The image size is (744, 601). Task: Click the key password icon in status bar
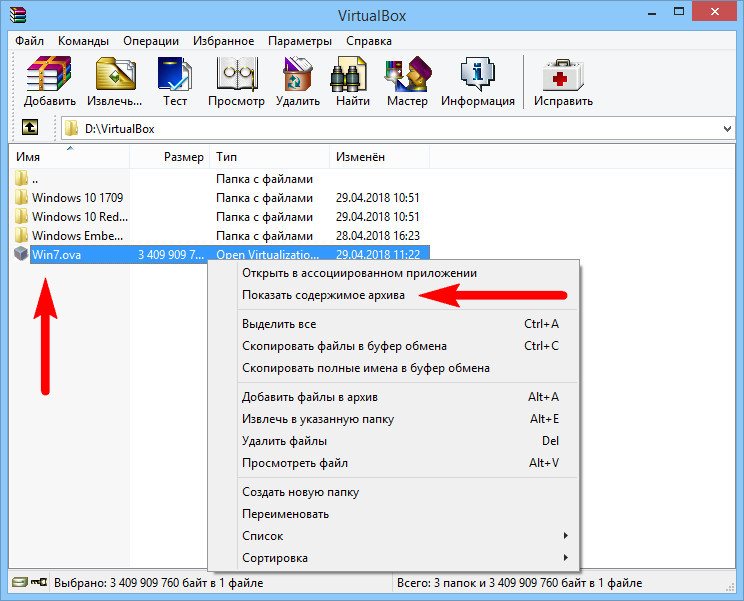pyautogui.click(x=39, y=582)
